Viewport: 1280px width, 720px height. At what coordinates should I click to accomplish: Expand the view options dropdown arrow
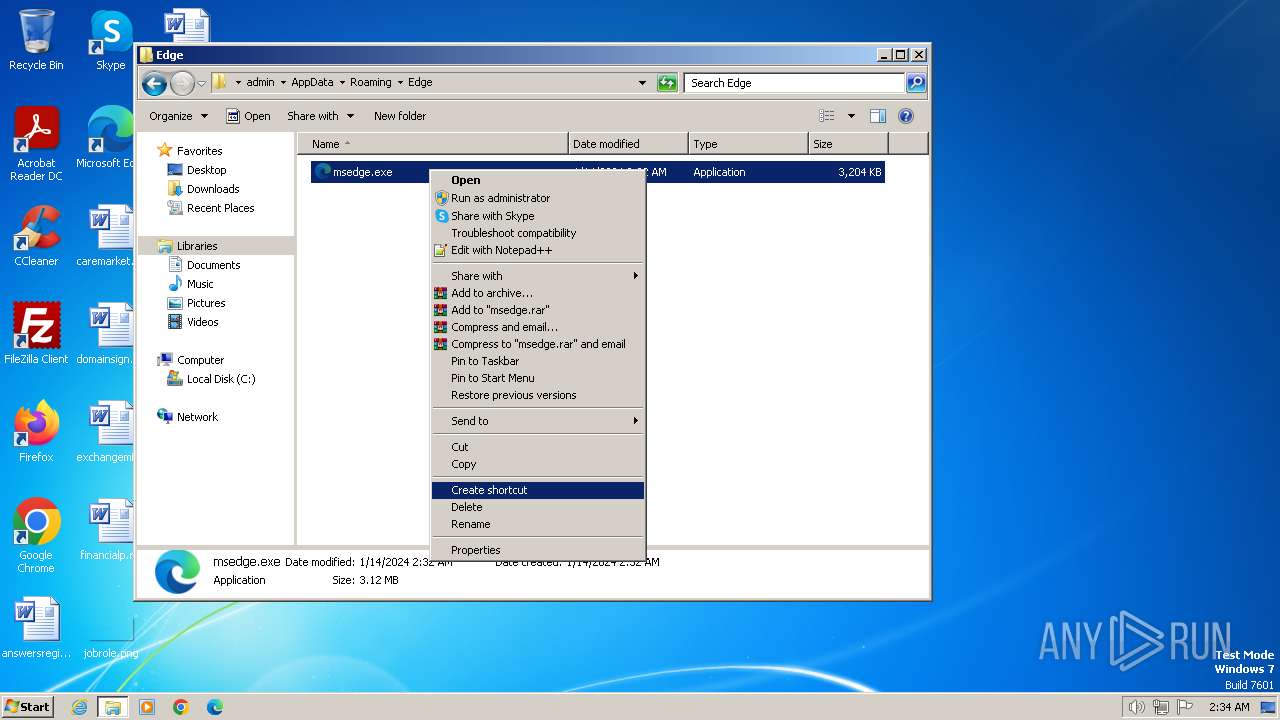[x=851, y=116]
